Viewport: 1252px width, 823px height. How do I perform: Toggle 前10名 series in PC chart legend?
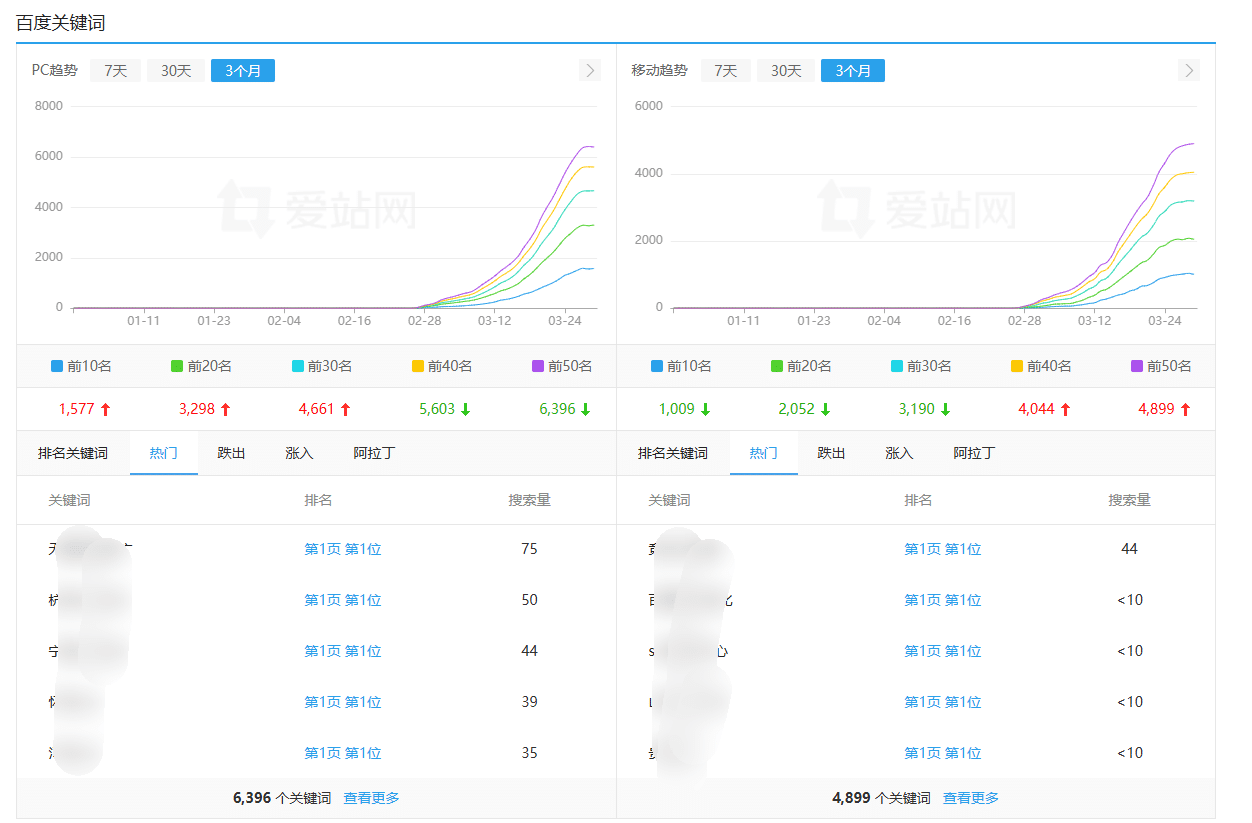(81, 366)
